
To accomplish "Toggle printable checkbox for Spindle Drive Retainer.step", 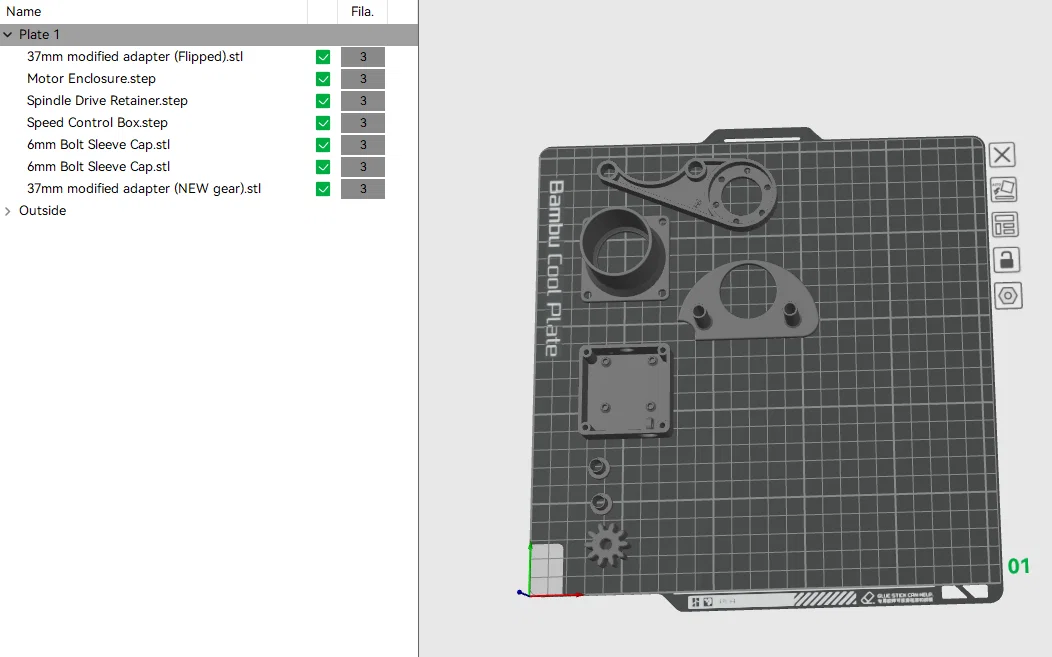I will point(323,101).
